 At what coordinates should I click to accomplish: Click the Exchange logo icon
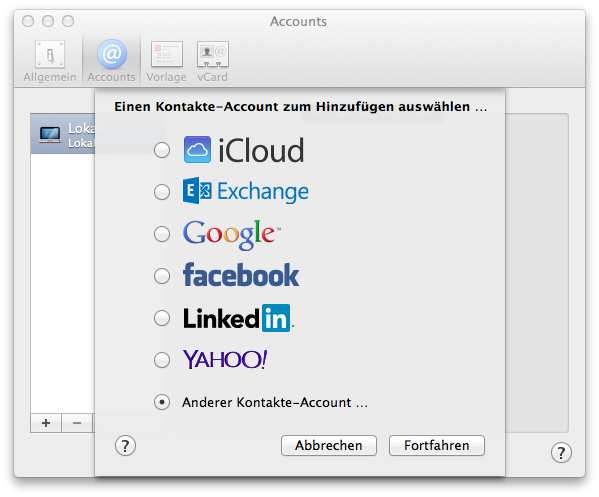(197, 190)
